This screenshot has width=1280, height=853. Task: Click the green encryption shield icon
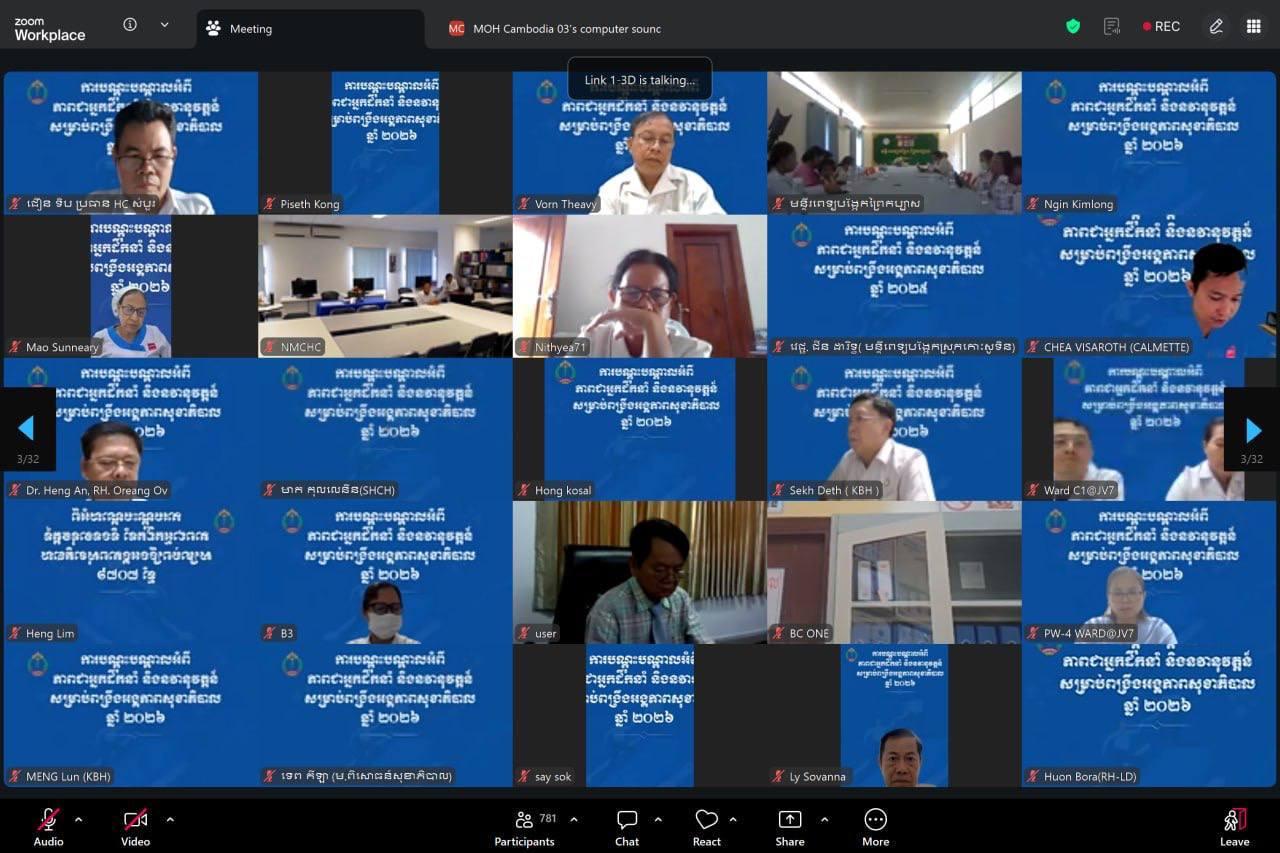click(x=1073, y=27)
